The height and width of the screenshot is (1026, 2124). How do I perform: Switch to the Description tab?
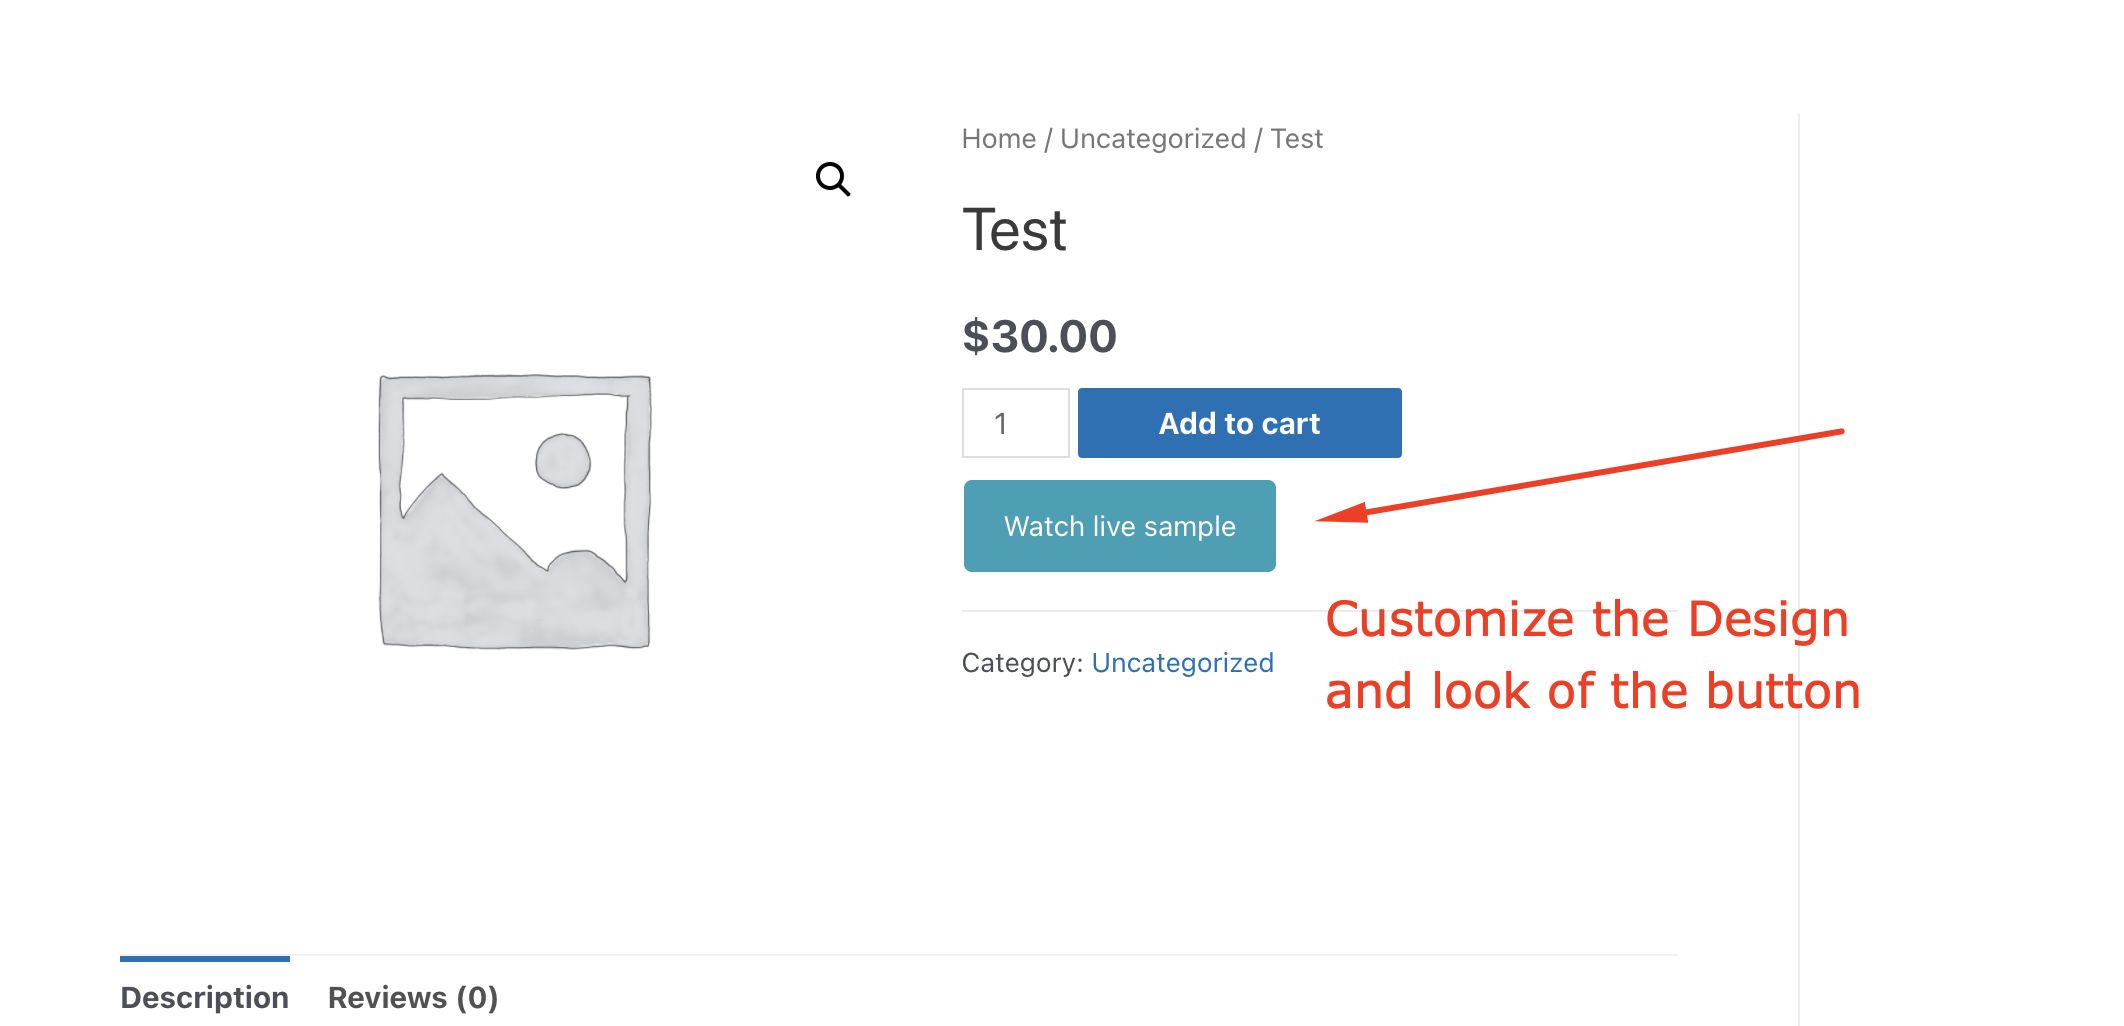205,997
